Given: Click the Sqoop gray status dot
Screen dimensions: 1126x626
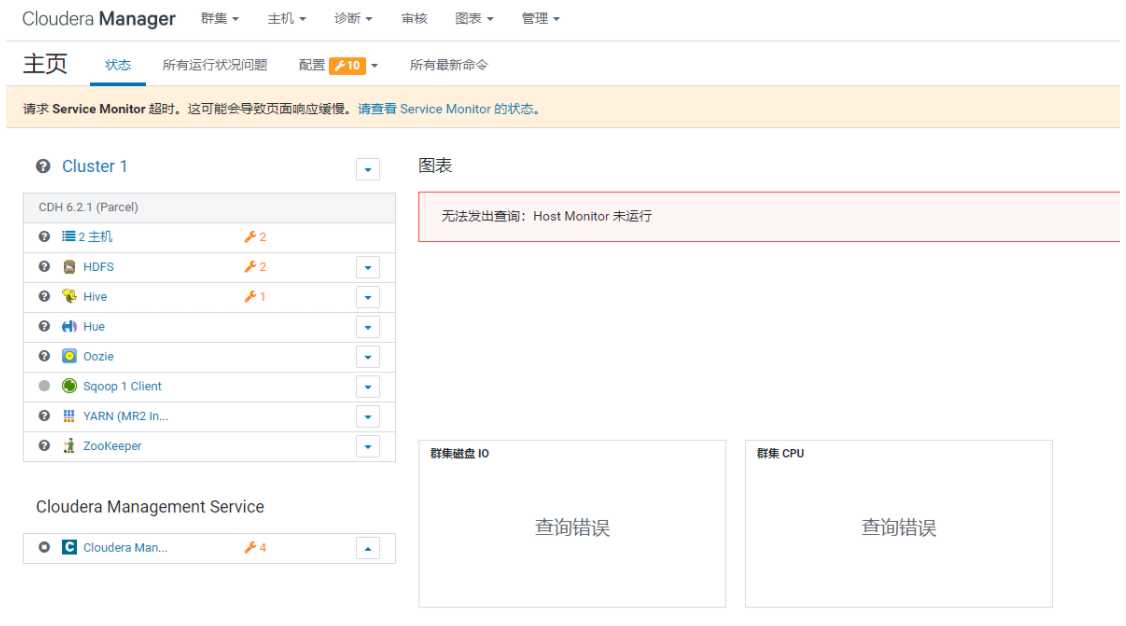Looking at the screenshot, I should pyautogui.click(x=44, y=386).
